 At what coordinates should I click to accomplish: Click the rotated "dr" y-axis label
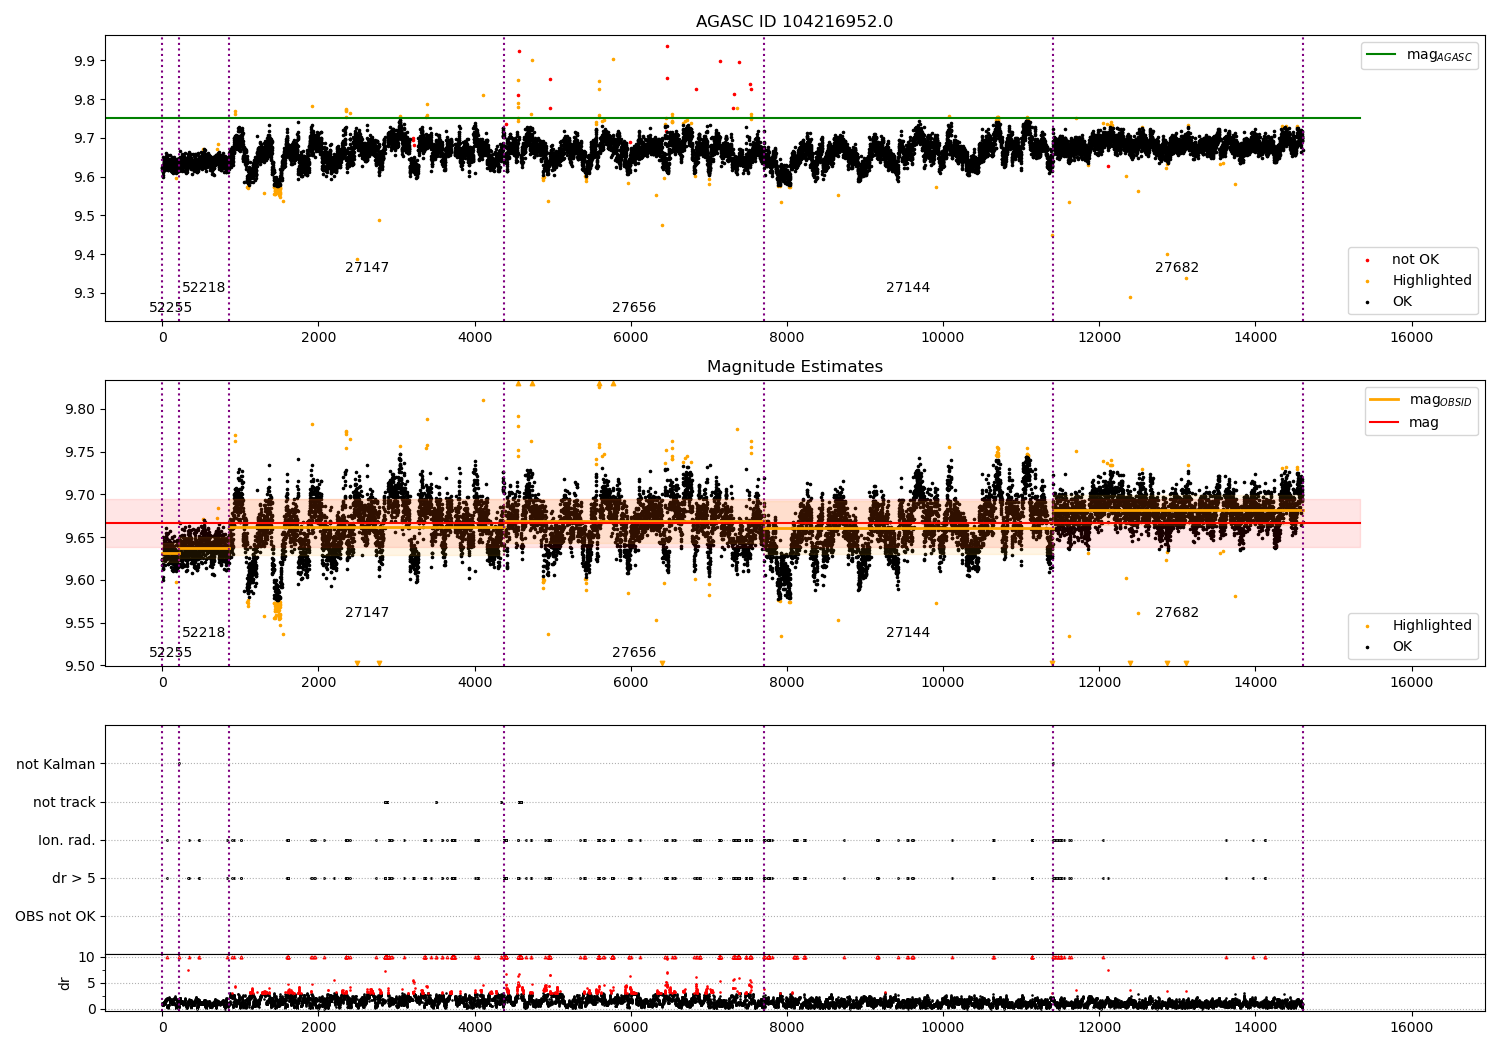pyautogui.click(x=65, y=983)
